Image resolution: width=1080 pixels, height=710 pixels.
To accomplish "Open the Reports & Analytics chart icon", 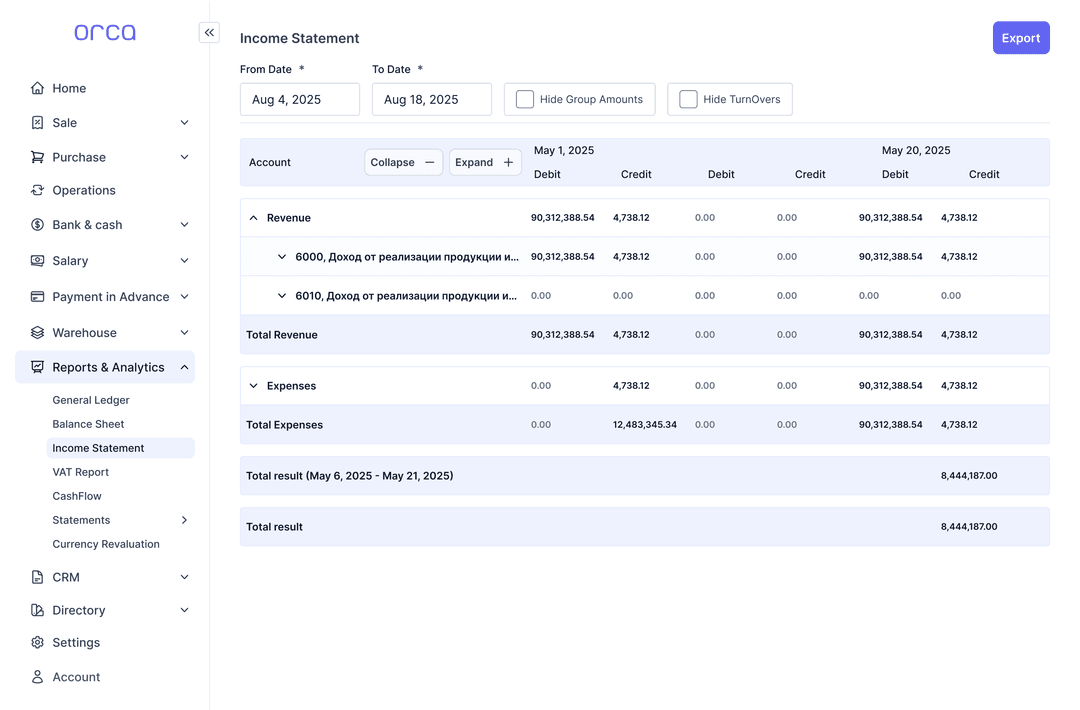I will pos(36,367).
